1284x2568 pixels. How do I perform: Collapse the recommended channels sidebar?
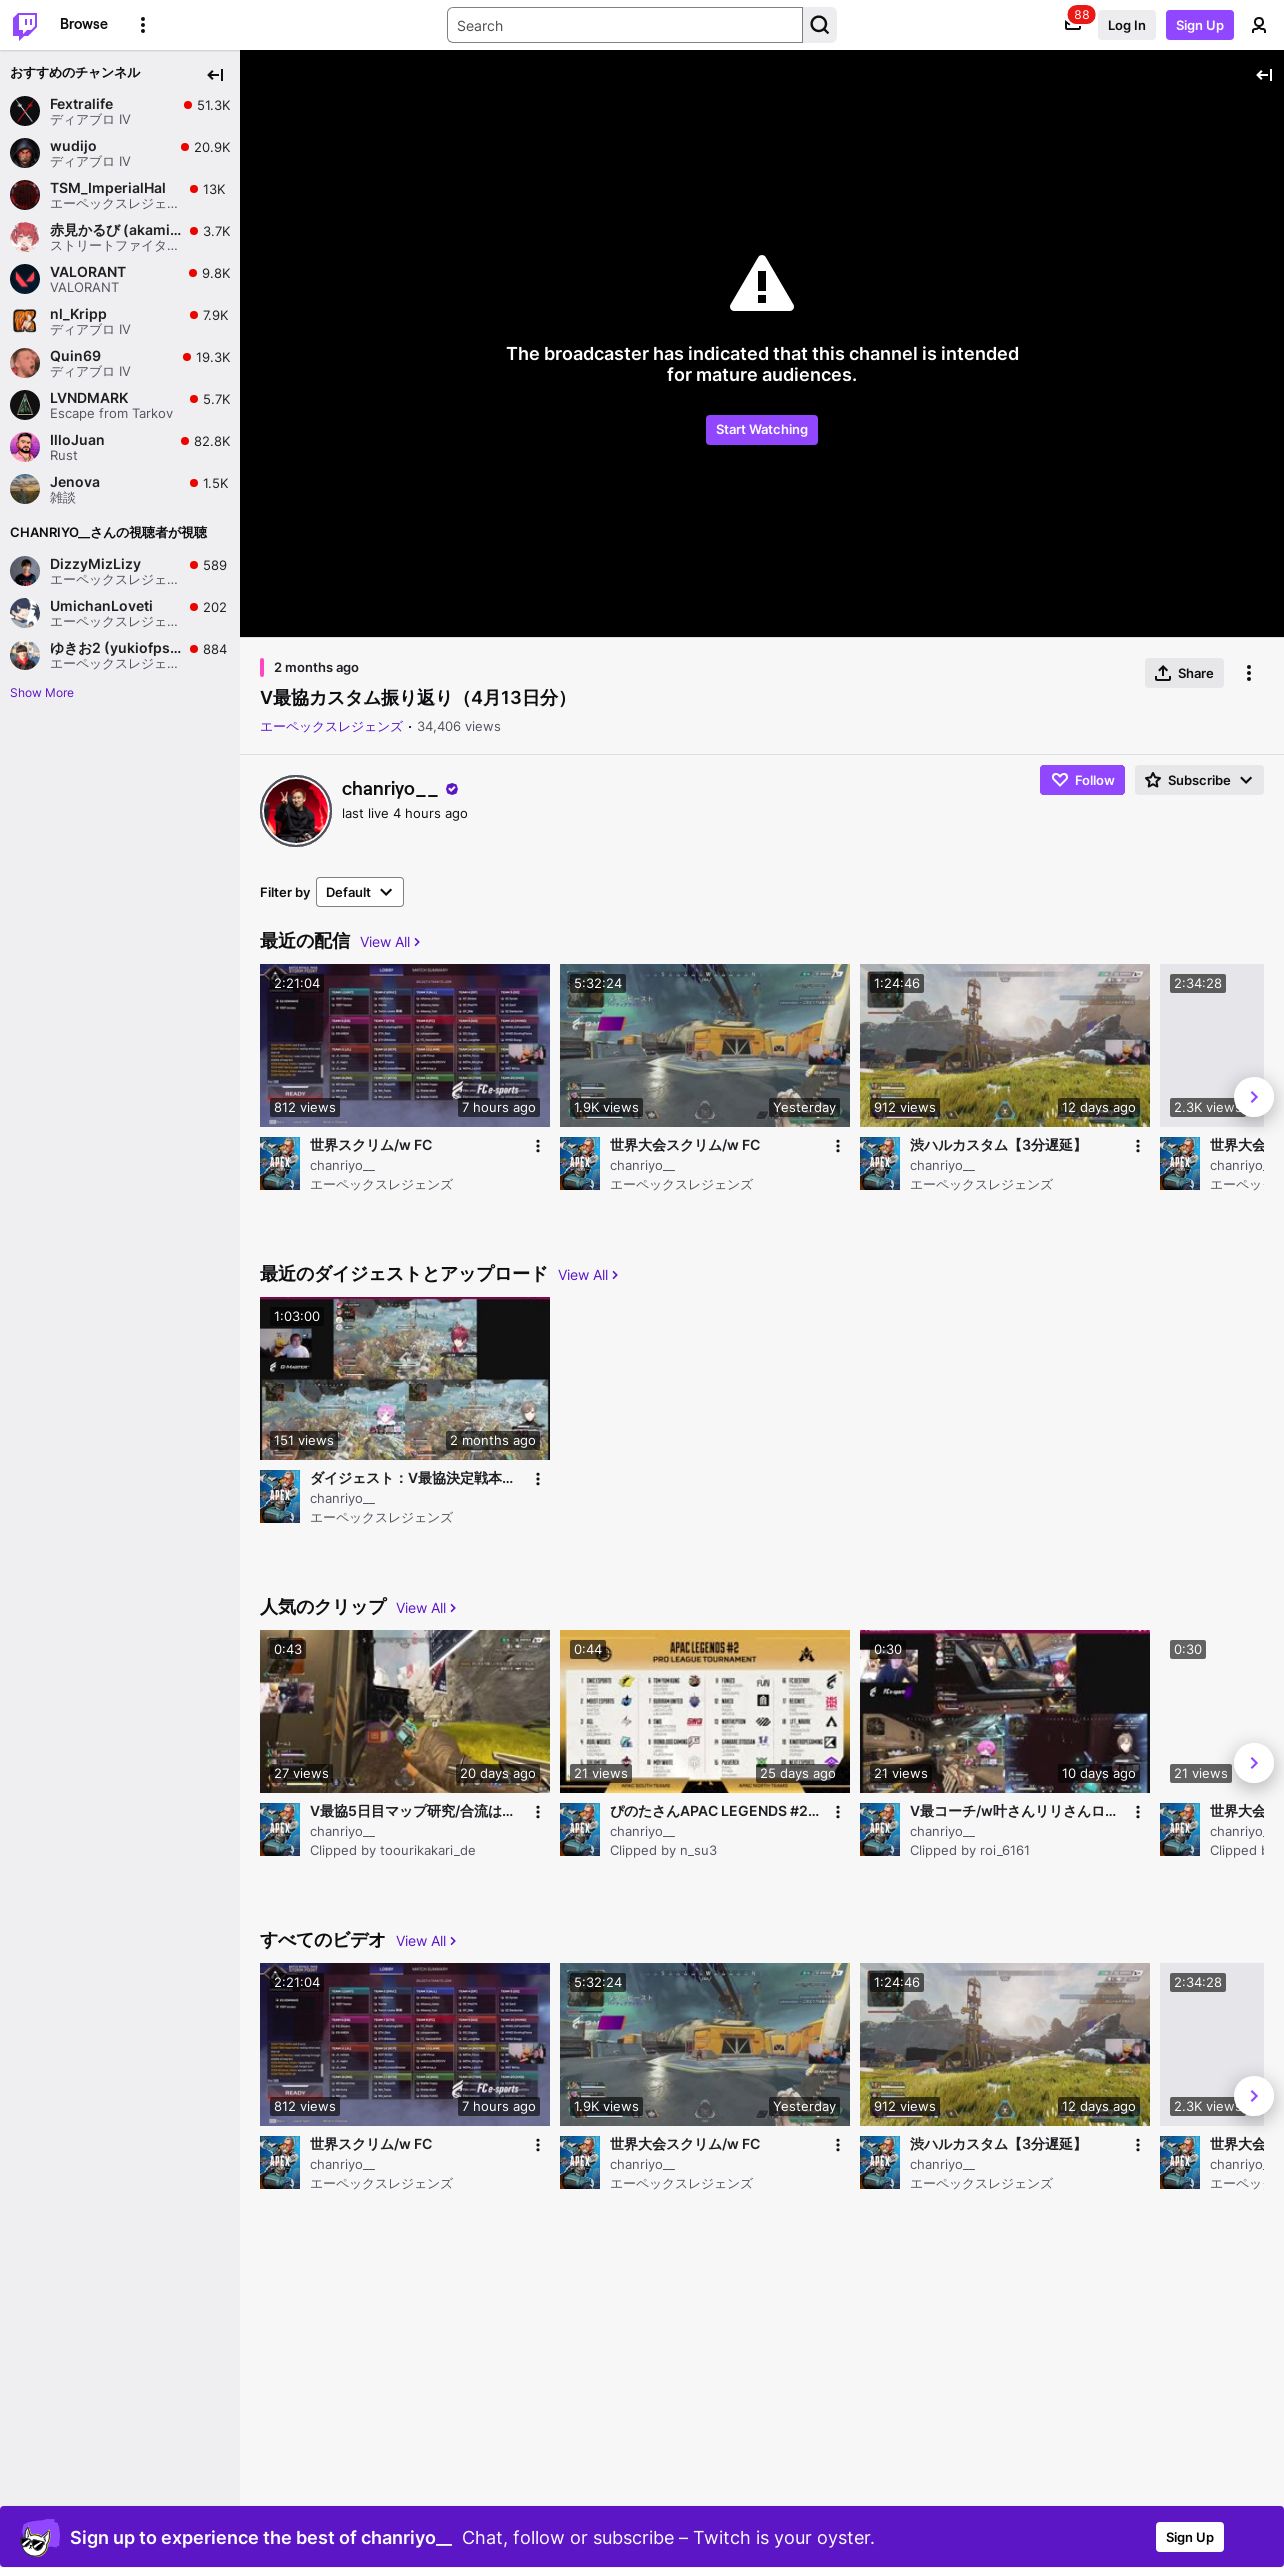pyautogui.click(x=215, y=75)
